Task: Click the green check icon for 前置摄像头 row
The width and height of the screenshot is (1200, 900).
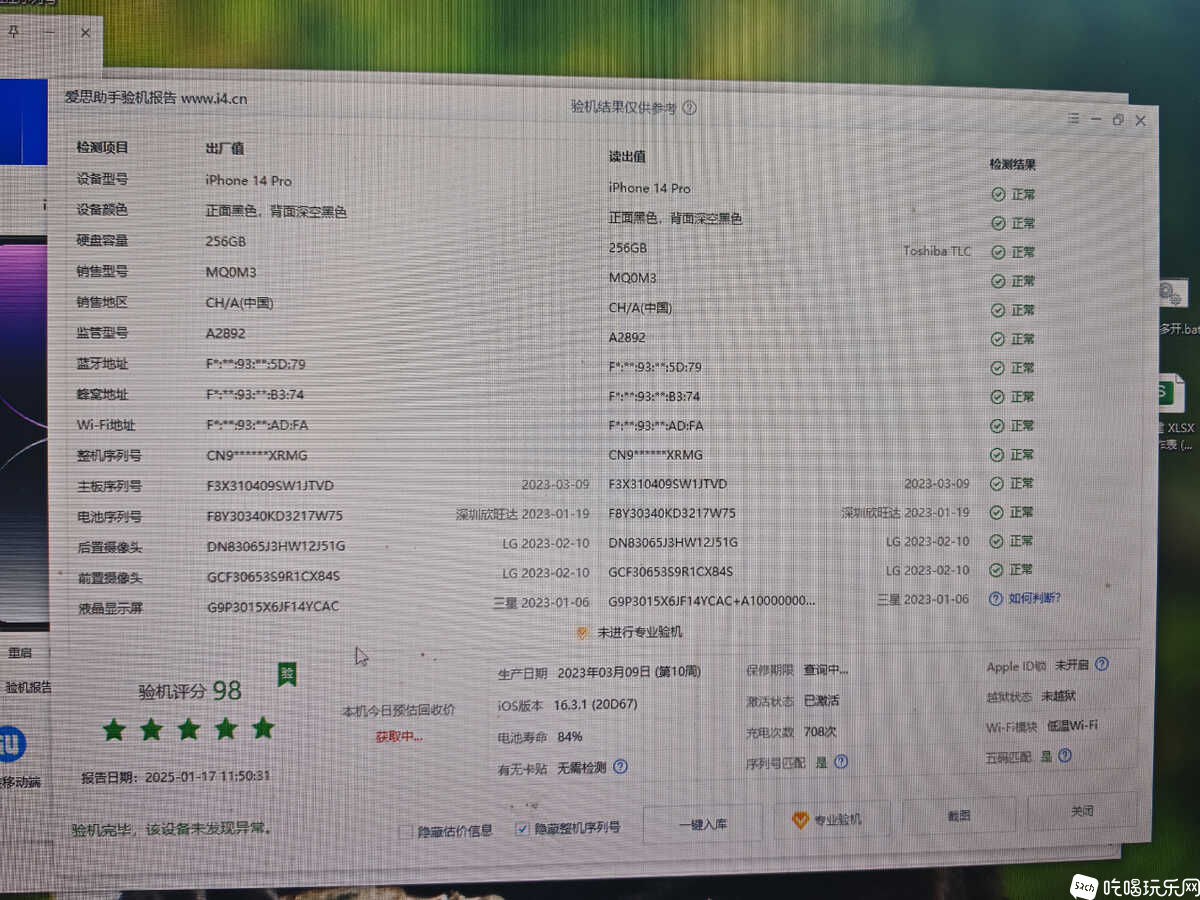Action: click(997, 570)
